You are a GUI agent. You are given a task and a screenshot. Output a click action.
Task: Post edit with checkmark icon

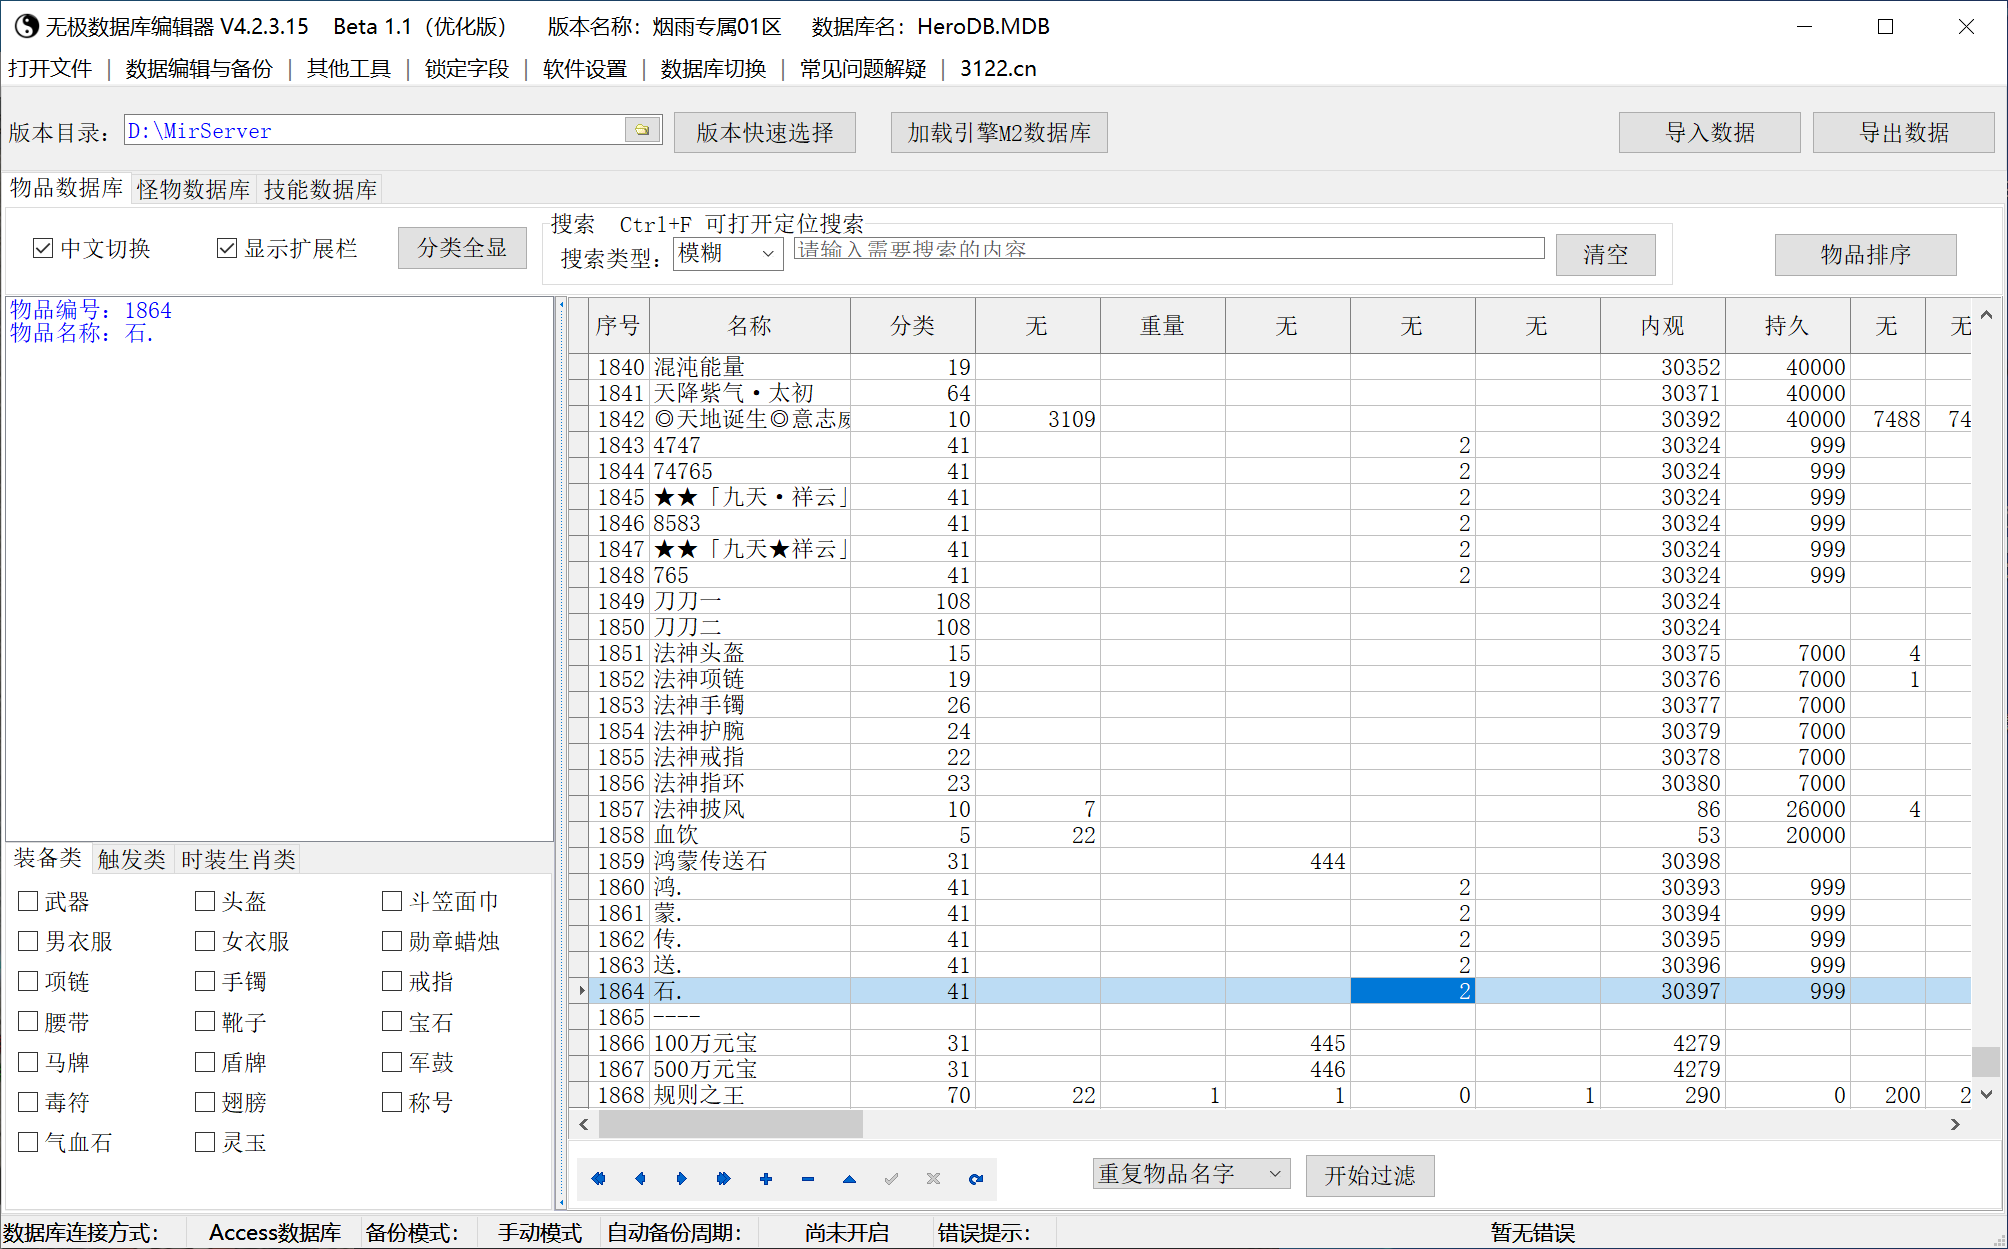click(x=891, y=1179)
